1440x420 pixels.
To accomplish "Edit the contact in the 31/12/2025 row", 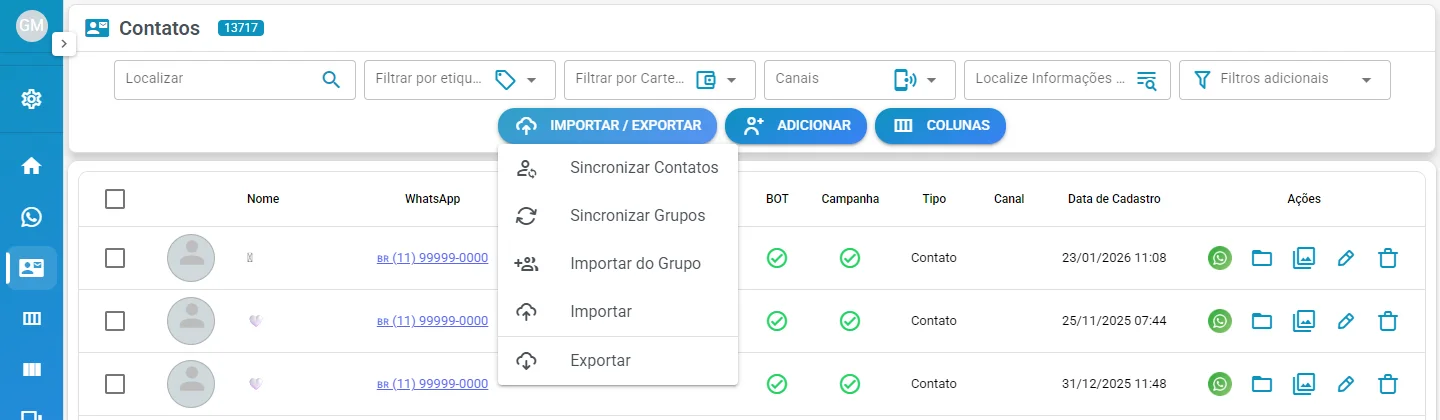I will [1346, 384].
